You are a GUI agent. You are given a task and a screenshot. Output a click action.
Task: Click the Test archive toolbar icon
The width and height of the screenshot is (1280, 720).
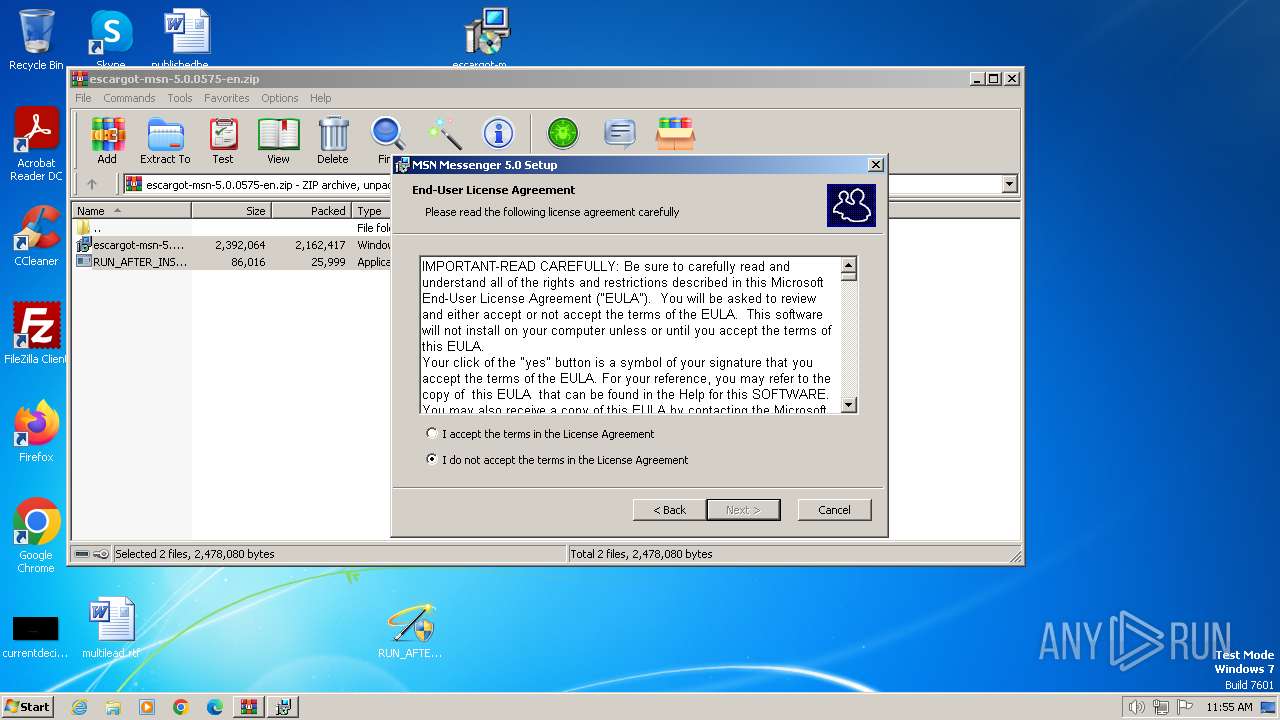[x=223, y=140]
